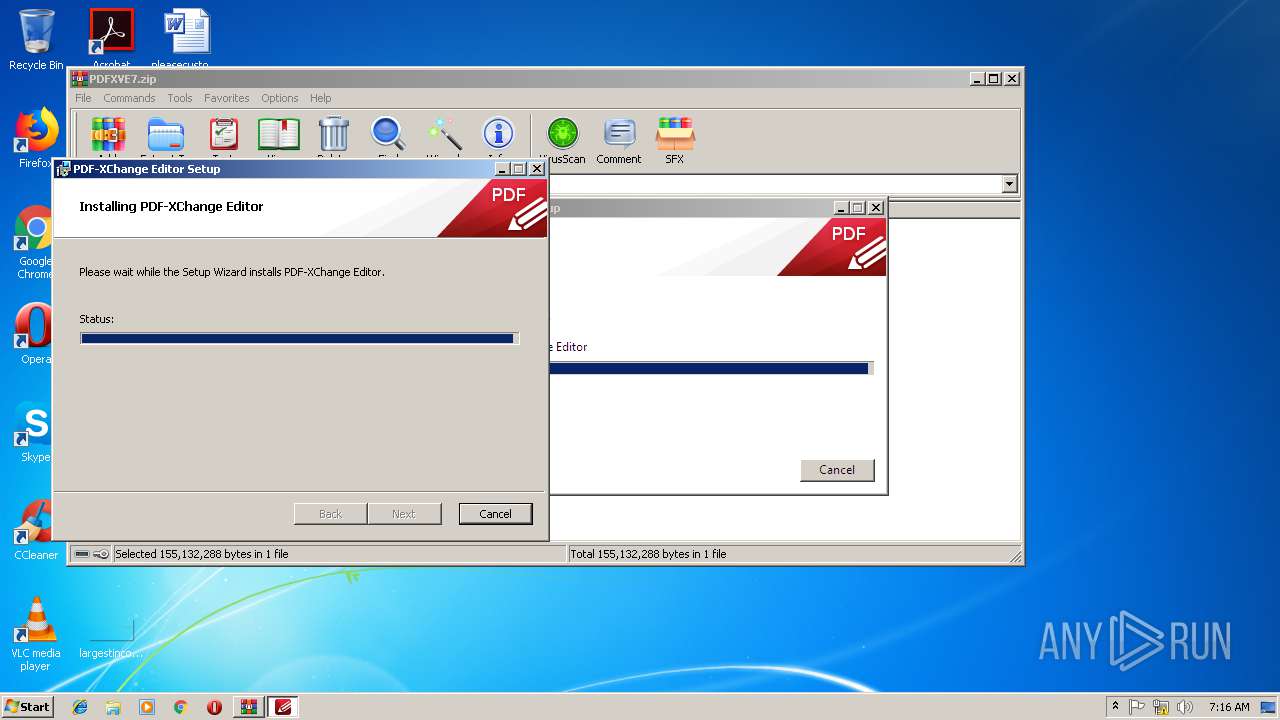
Task: Click WinRAR Extract To folder icon
Action: 166,134
